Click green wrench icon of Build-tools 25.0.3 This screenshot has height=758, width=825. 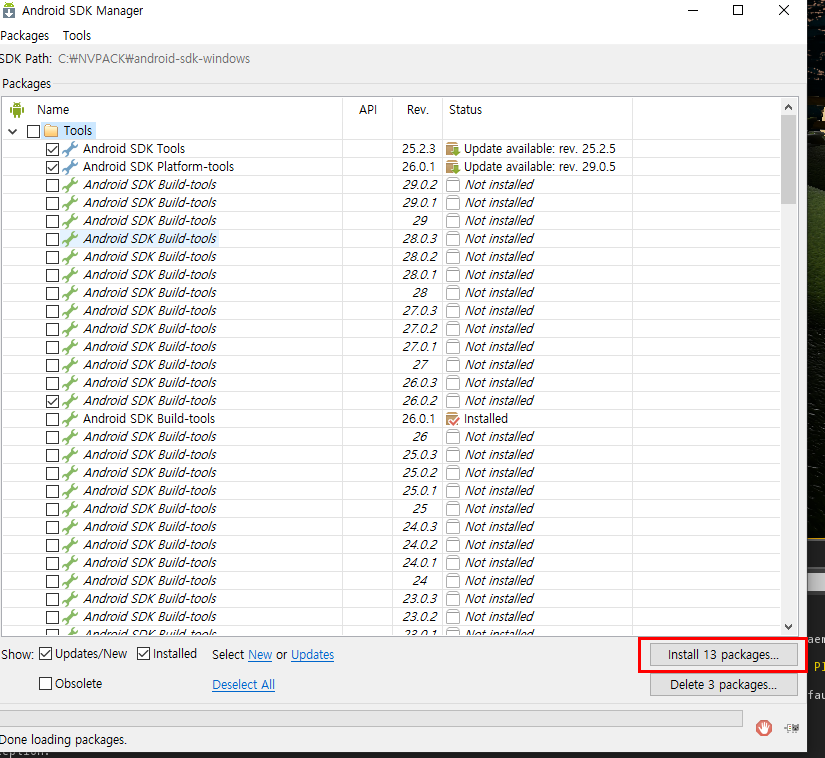tap(70, 454)
